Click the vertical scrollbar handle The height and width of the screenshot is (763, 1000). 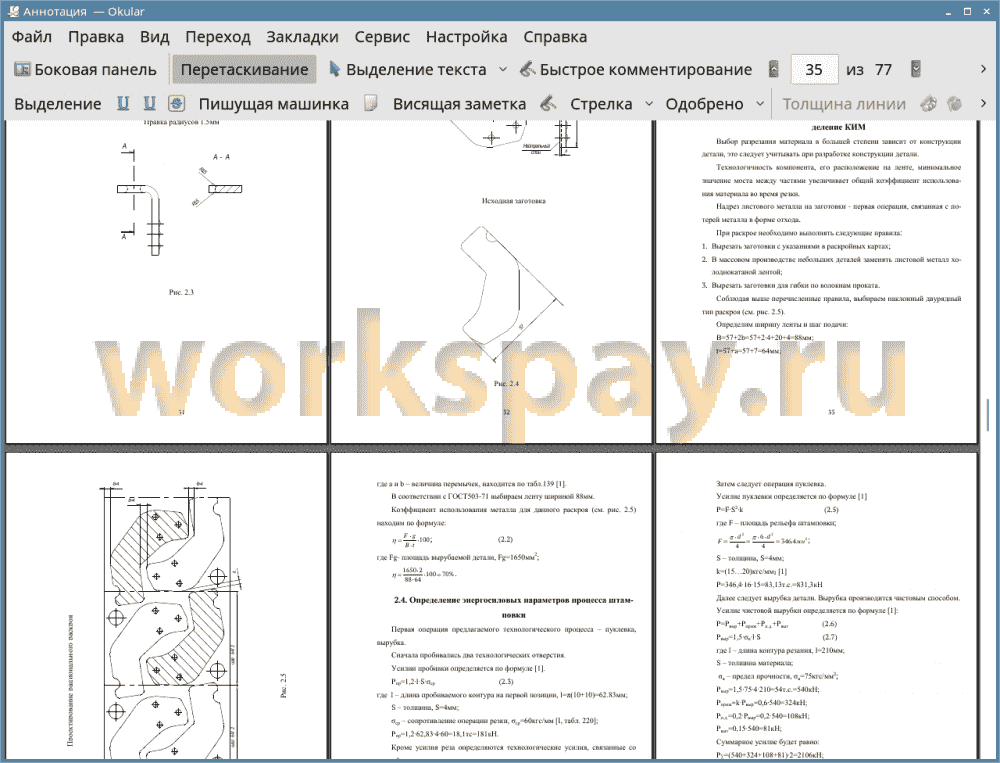click(987, 415)
